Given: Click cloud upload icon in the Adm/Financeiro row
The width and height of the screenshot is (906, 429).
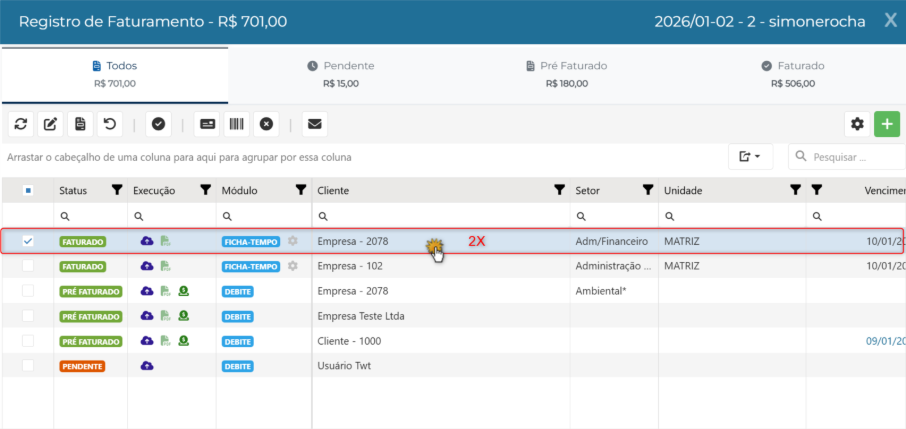Looking at the screenshot, I should pyautogui.click(x=147, y=241).
